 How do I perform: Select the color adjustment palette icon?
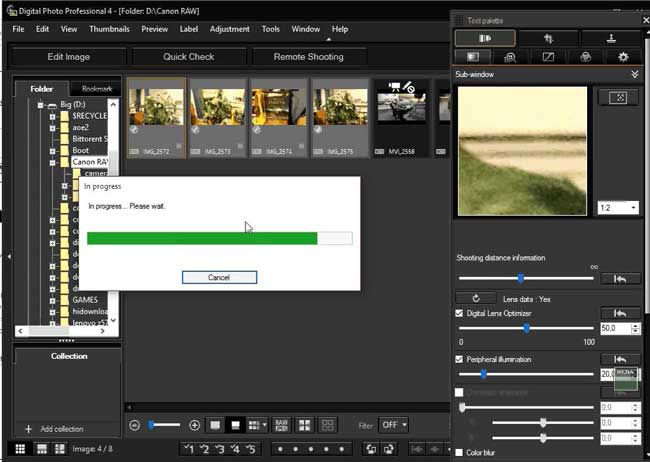(585, 57)
